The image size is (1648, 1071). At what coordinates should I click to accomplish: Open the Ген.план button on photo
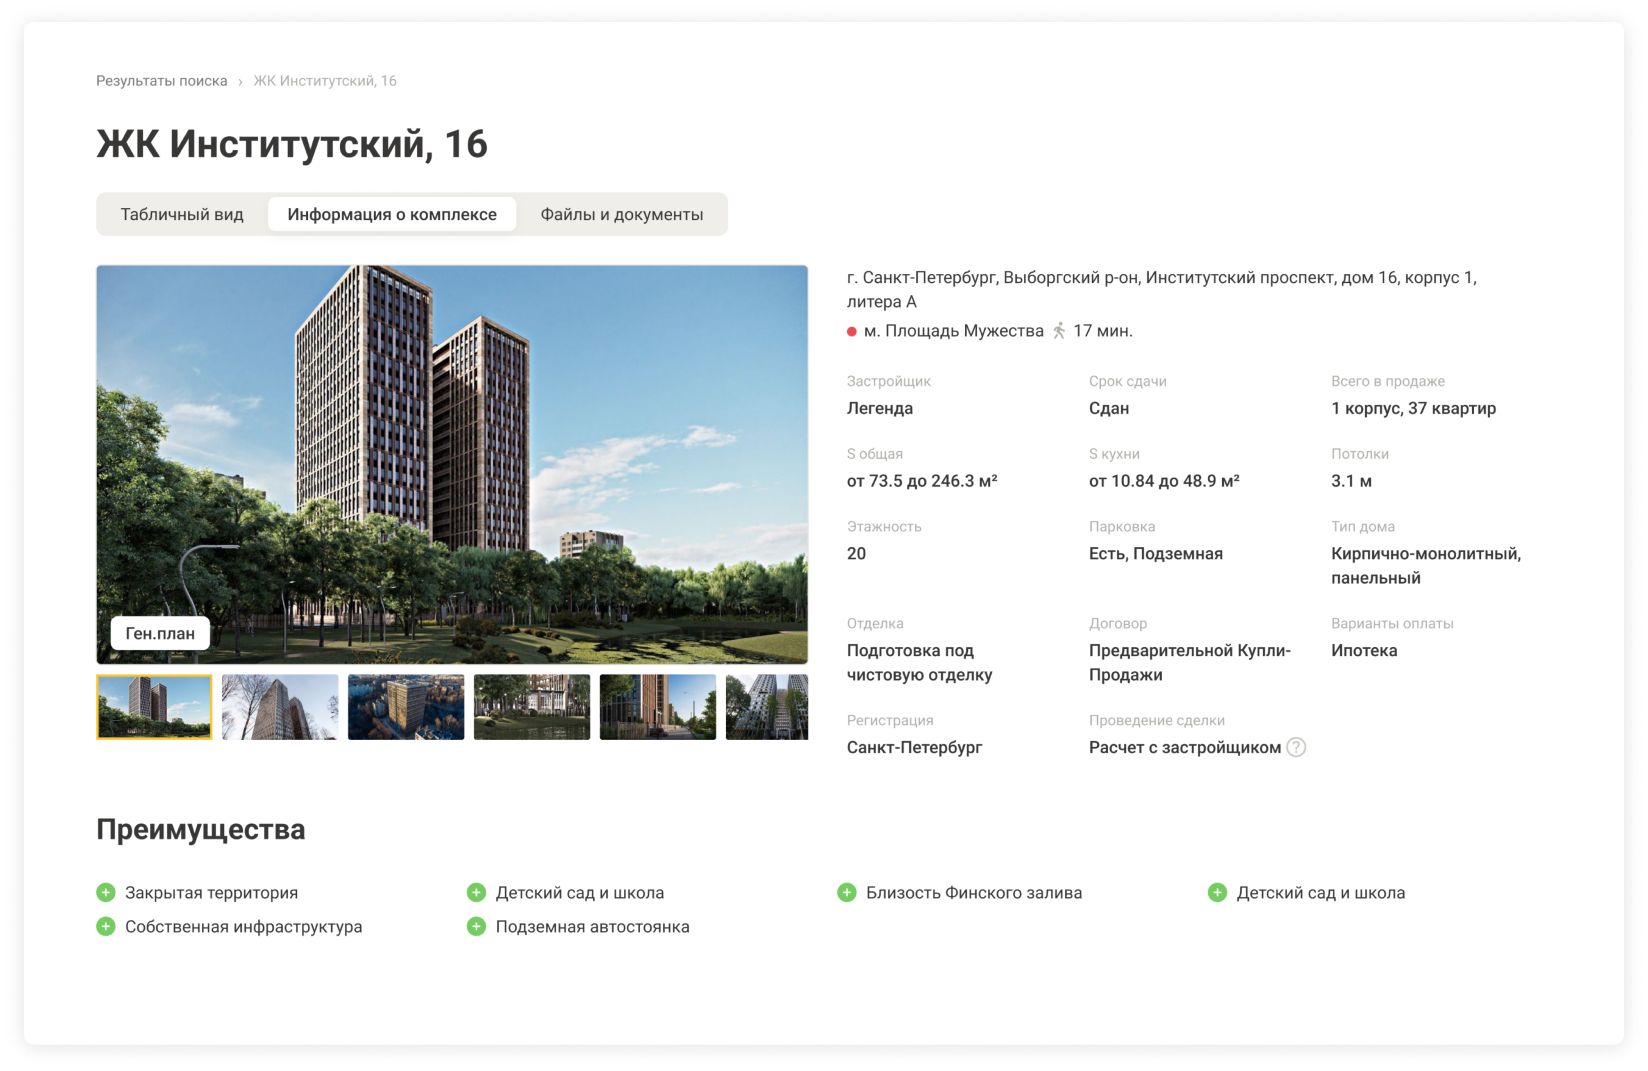[160, 633]
